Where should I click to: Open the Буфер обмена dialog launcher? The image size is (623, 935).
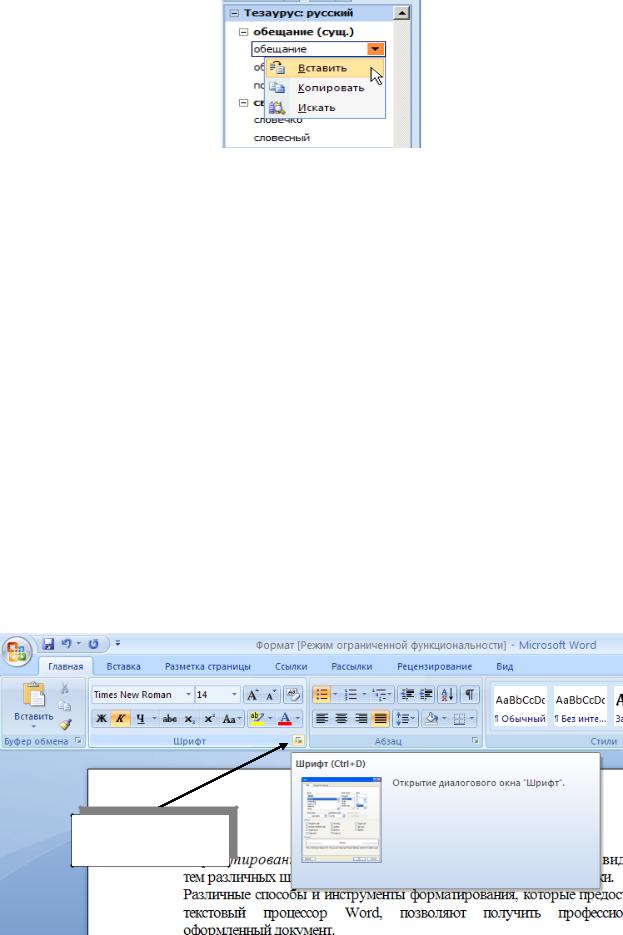pyautogui.click(x=78, y=741)
